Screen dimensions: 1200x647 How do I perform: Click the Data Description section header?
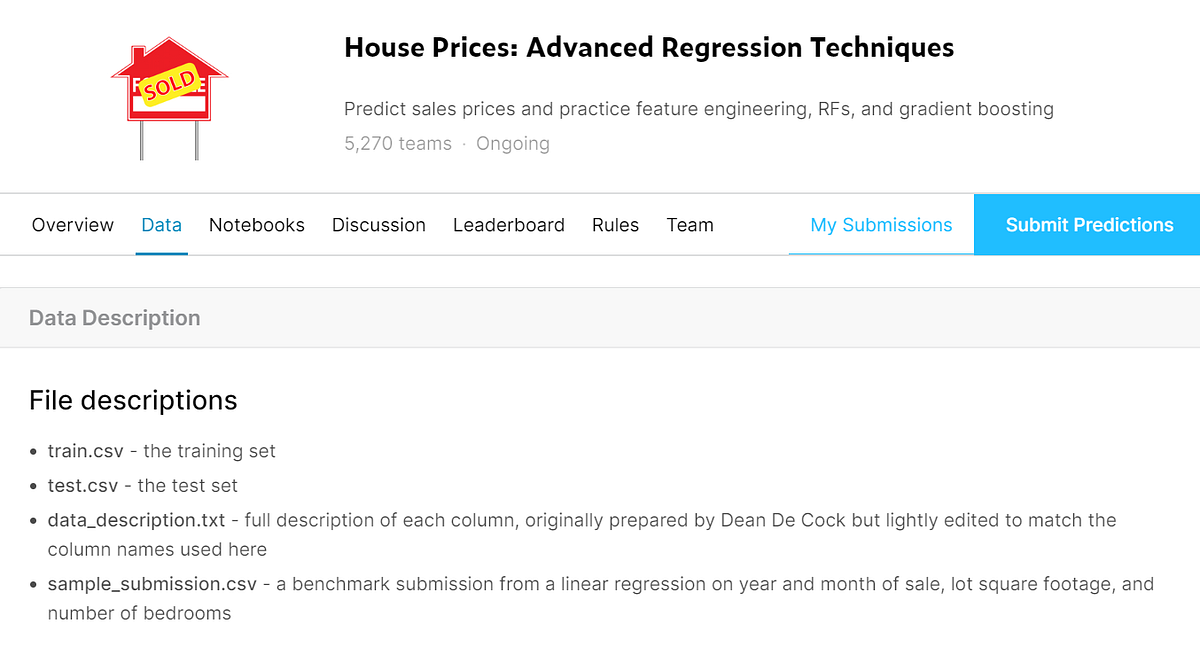[x=114, y=317]
